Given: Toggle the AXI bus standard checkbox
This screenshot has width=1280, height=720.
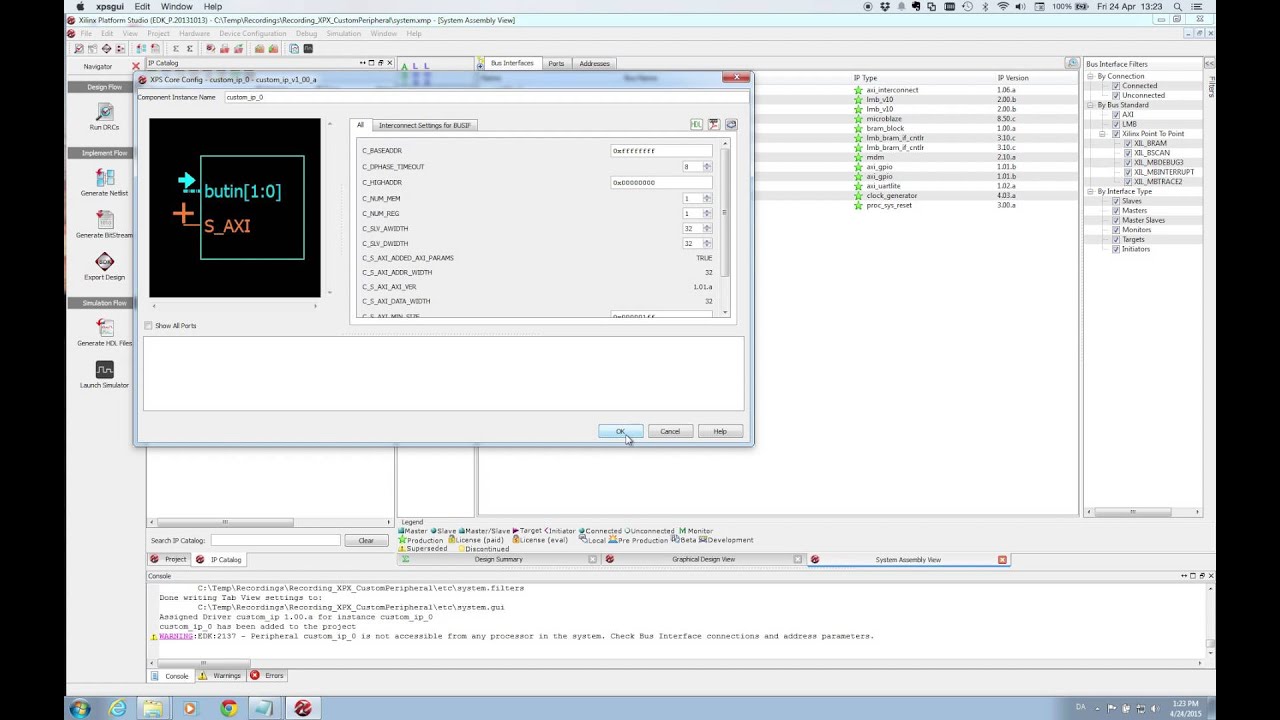Looking at the screenshot, I should tap(1116, 115).
